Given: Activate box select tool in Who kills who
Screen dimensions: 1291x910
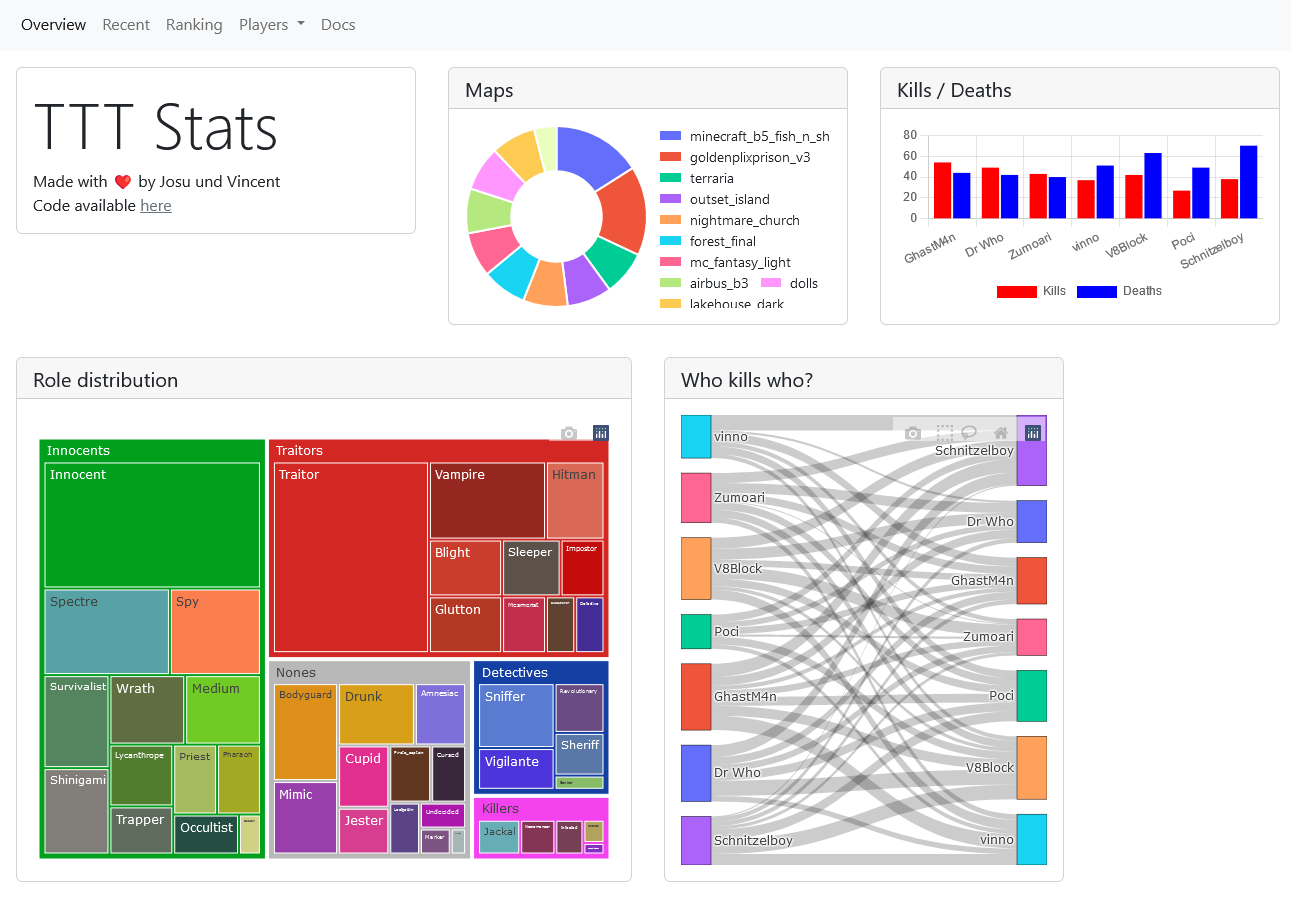Looking at the screenshot, I should 944,433.
